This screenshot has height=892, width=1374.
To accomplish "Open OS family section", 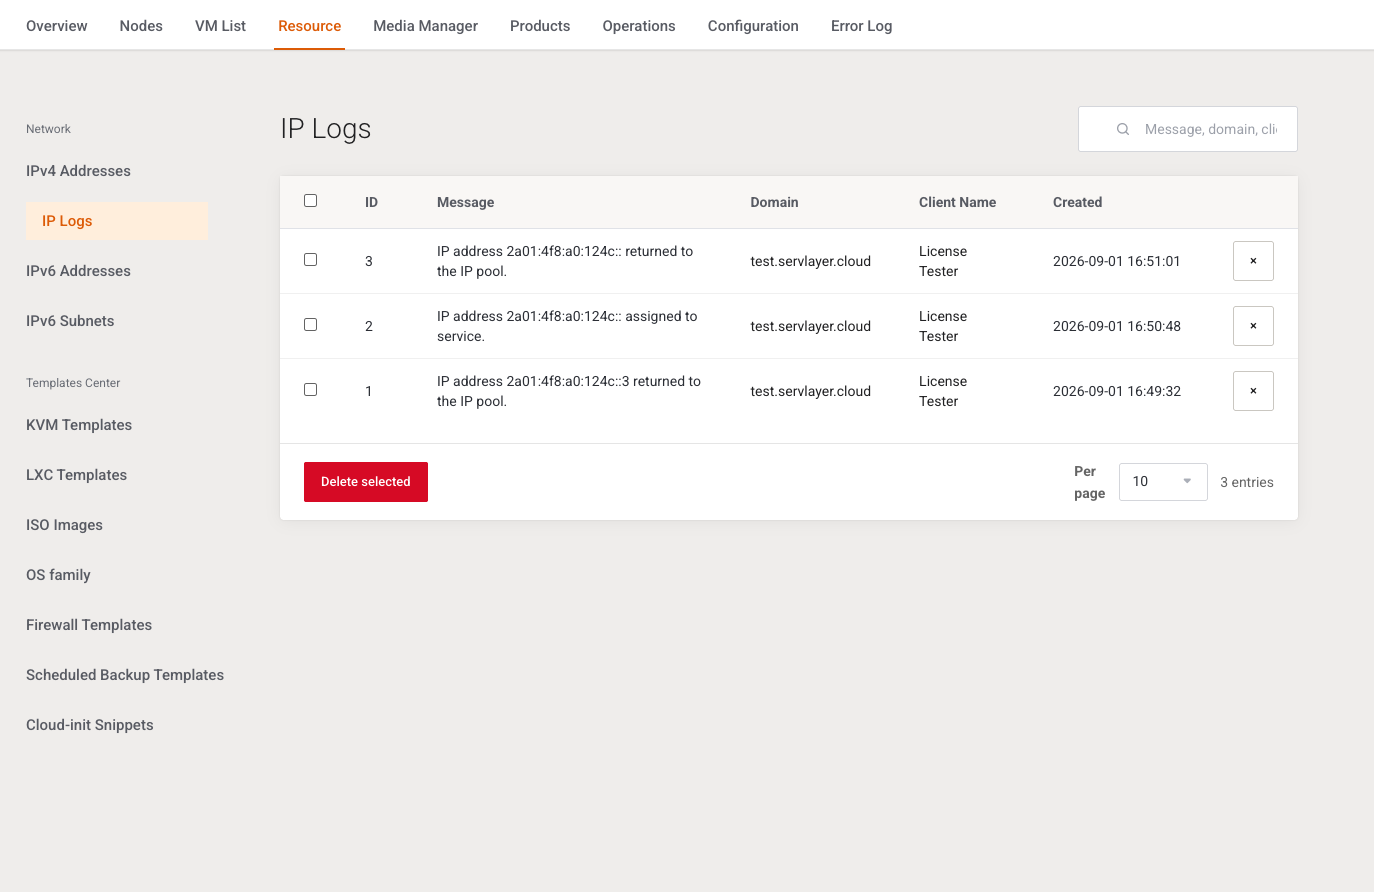I will click(58, 575).
